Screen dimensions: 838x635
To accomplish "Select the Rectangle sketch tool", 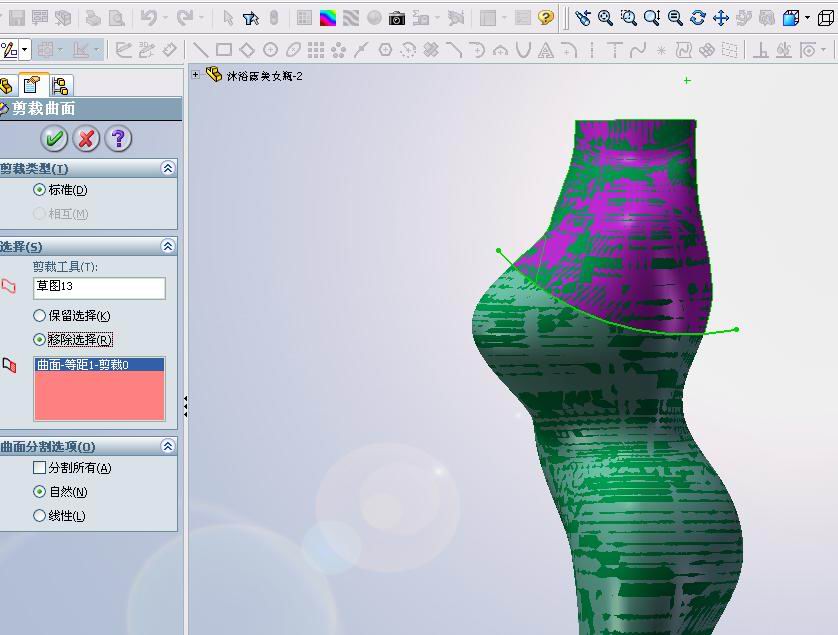I will [x=223, y=50].
